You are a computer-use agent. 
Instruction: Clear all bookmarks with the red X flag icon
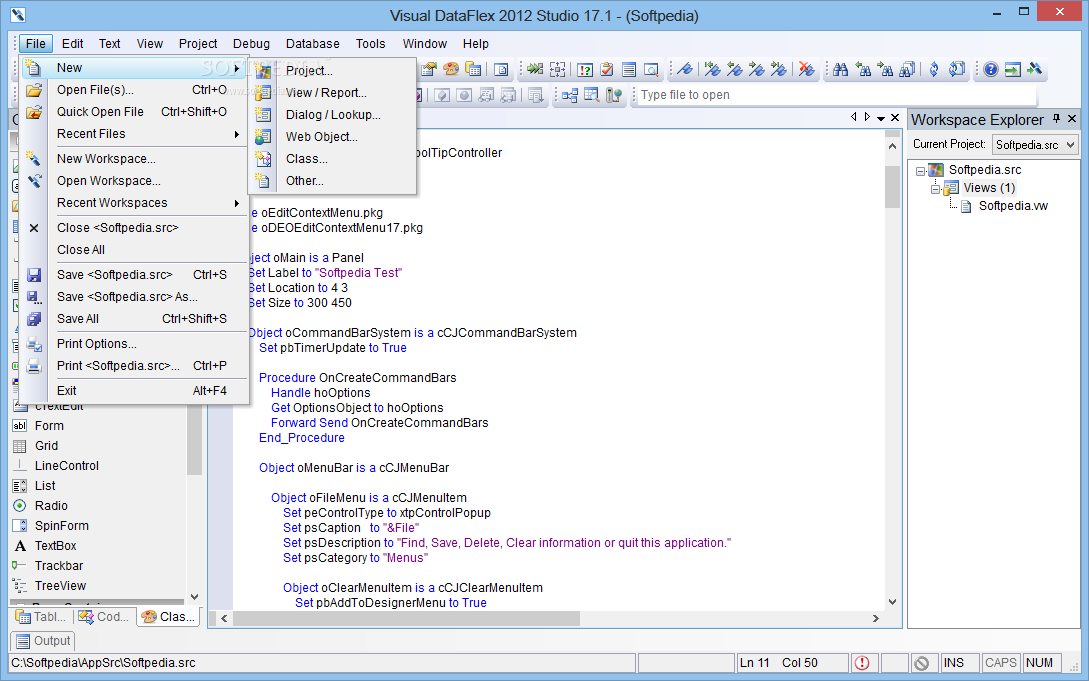coord(806,69)
